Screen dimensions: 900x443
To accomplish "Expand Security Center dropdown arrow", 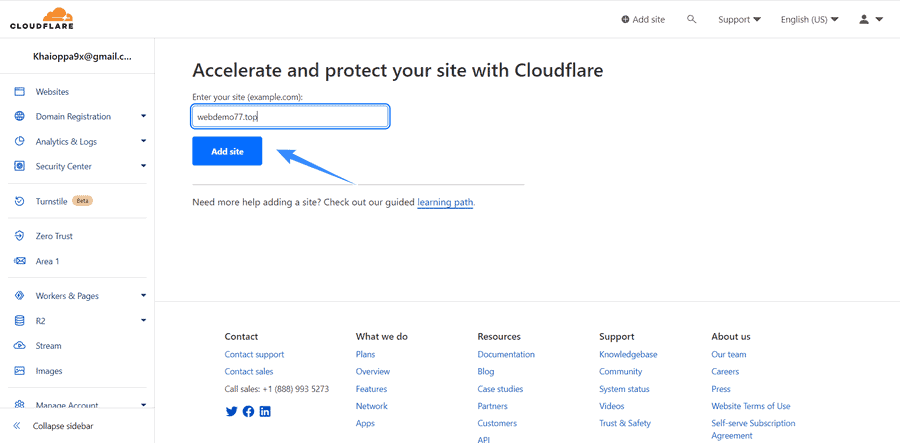I will (143, 166).
